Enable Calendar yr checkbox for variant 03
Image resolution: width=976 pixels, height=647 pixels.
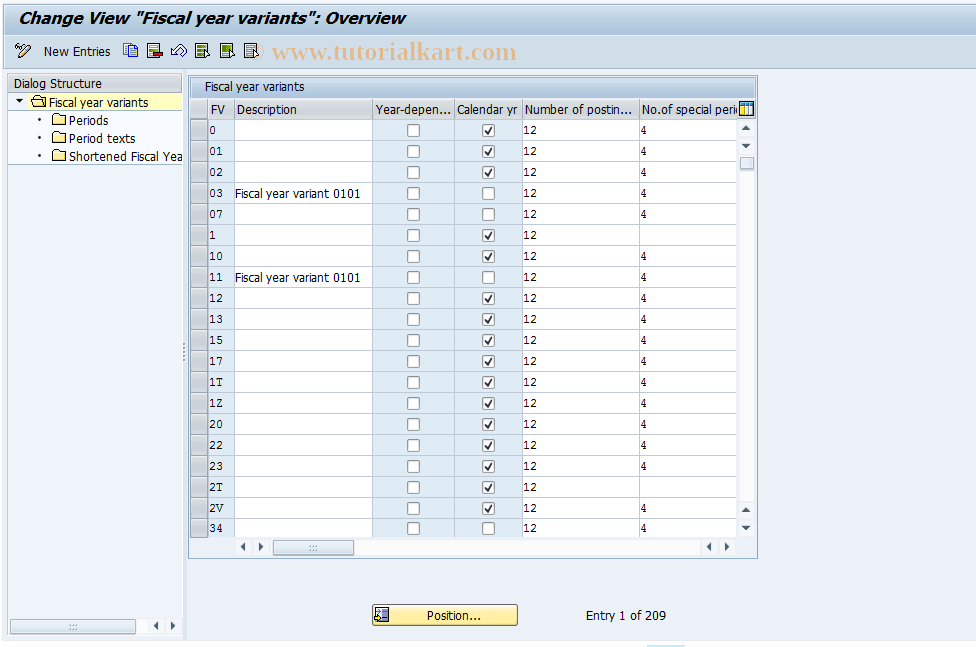point(487,192)
